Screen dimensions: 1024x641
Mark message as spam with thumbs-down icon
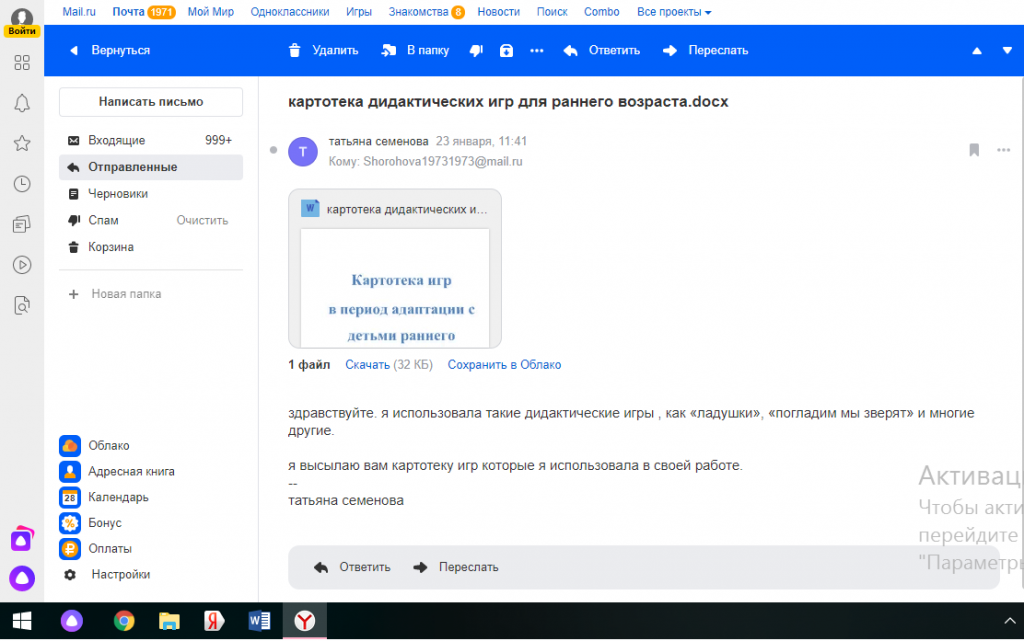476,50
